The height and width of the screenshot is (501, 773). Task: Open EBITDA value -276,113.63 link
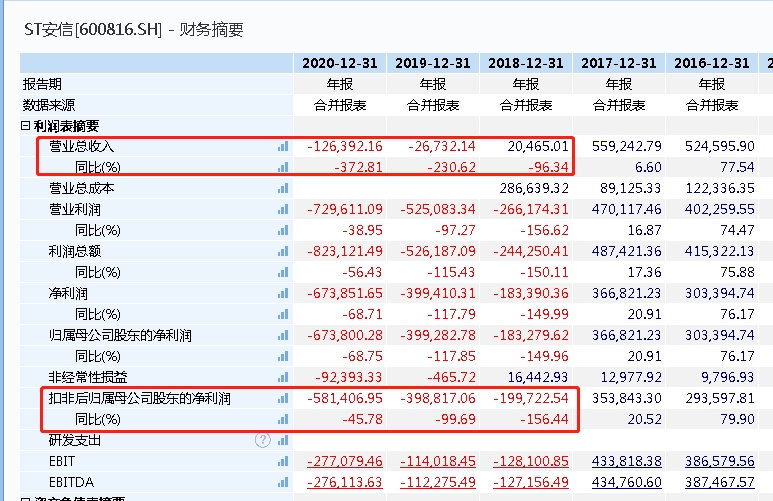pyautogui.click(x=345, y=482)
